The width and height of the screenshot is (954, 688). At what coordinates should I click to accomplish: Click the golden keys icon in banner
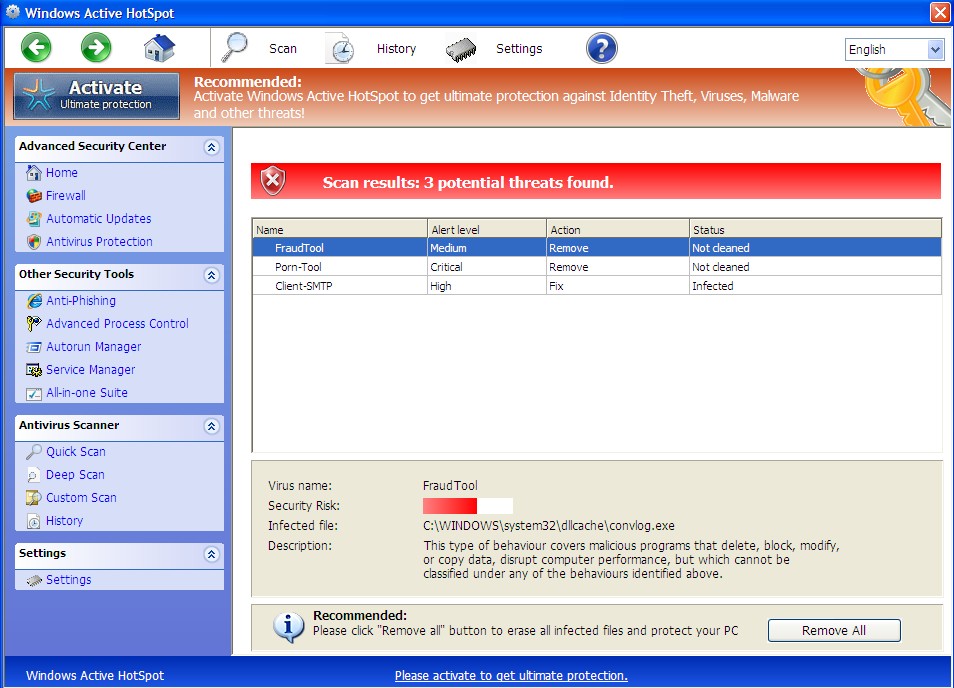point(905,97)
